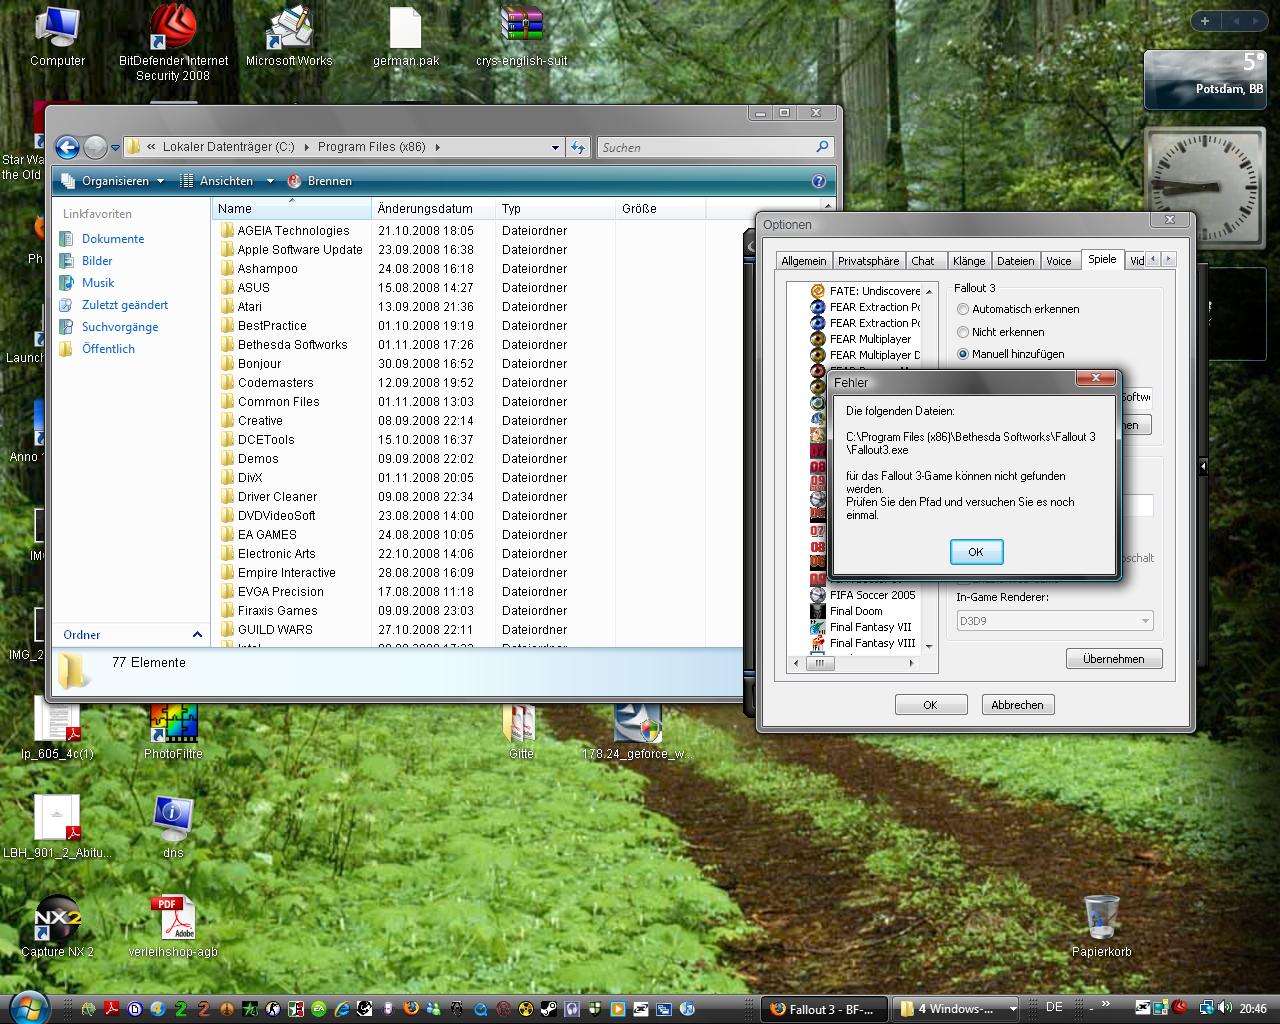1280x1024 pixels.
Task: Switch to the Klänge tab
Action: pyautogui.click(x=968, y=261)
